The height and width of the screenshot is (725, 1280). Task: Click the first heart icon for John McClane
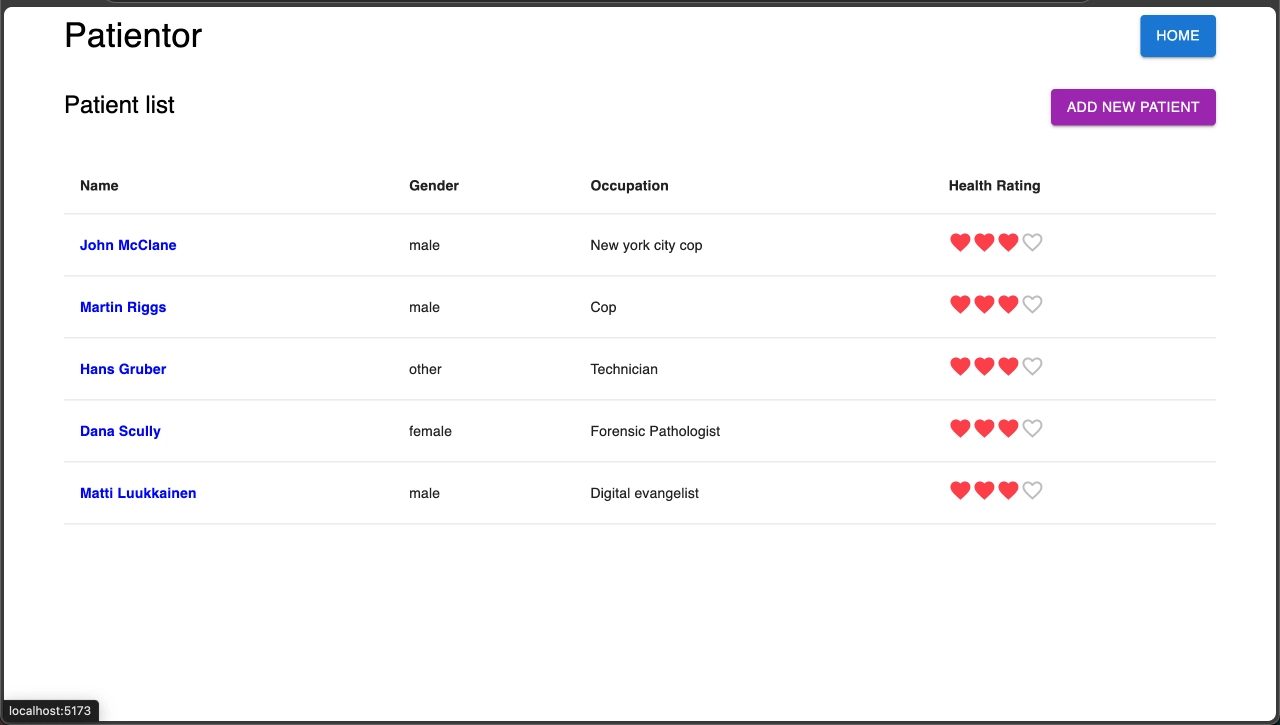click(959, 241)
